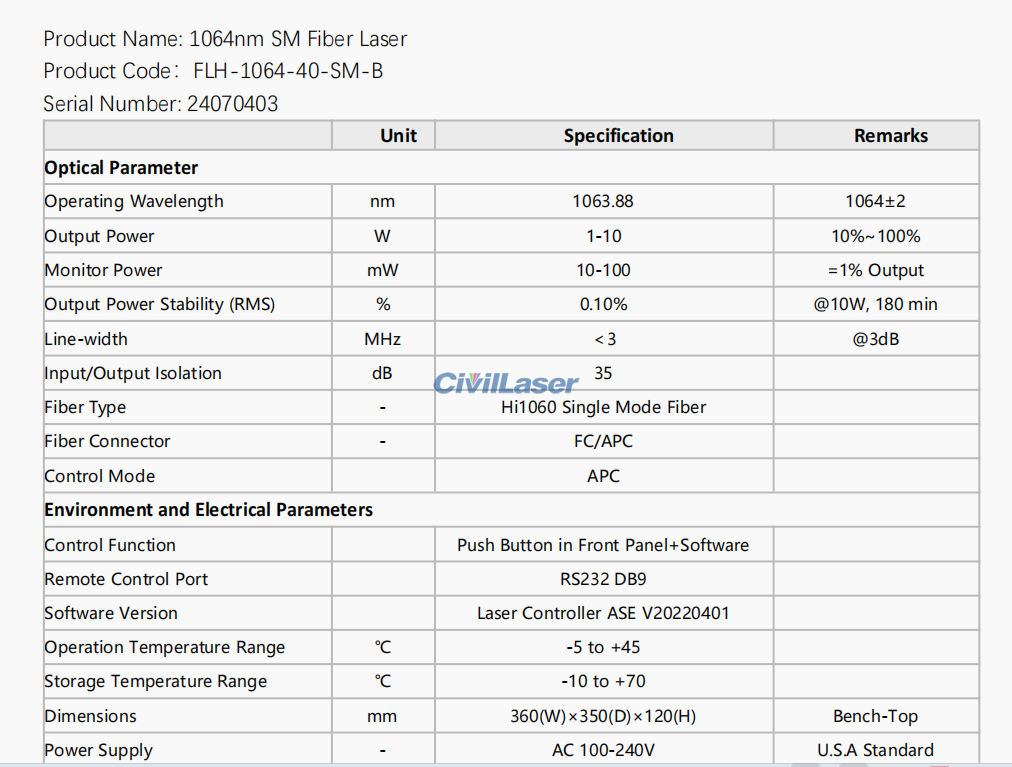Screen dimensions: 1012x767
Task: Click the CivilLaser watermark logo
Action: click(506, 383)
